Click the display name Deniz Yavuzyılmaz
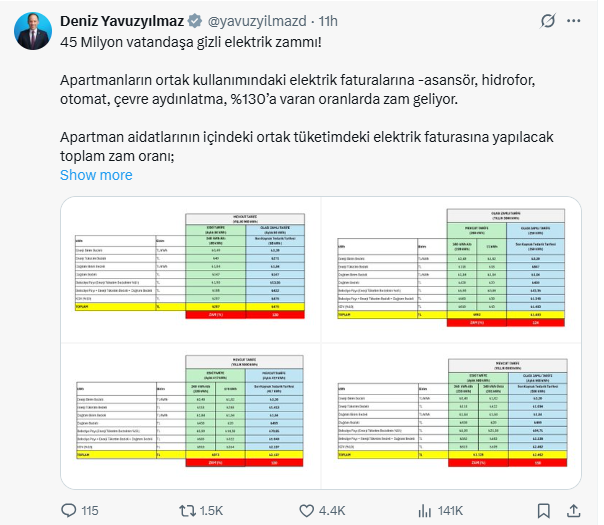Viewport: 604px width, 525px height. pyautogui.click(x=124, y=20)
